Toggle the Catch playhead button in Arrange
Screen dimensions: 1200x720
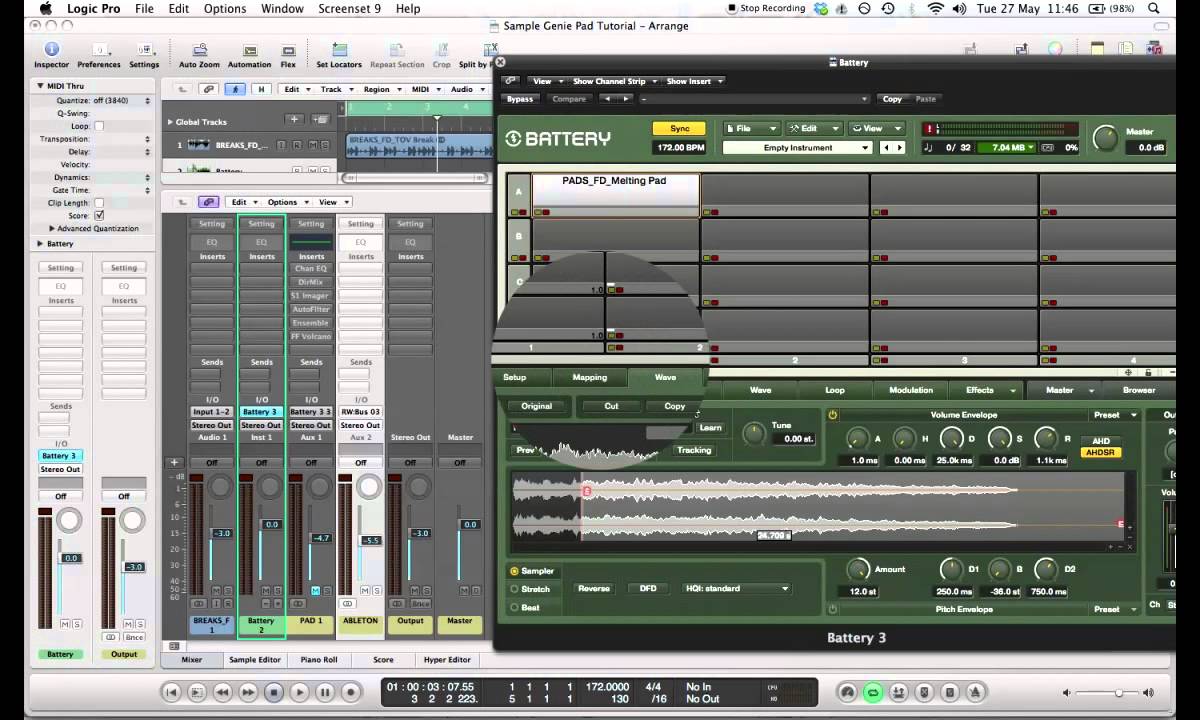(x=236, y=89)
